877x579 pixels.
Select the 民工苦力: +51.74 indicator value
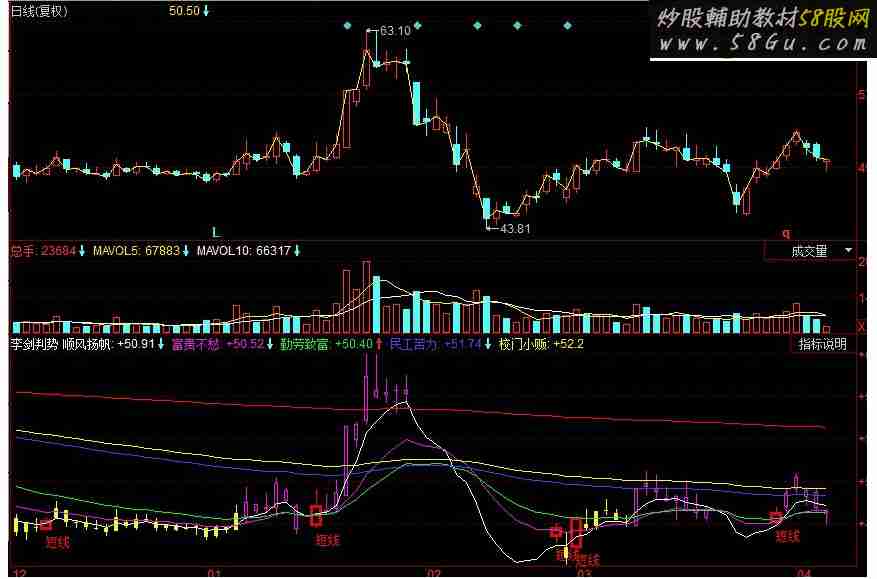[435, 344]
